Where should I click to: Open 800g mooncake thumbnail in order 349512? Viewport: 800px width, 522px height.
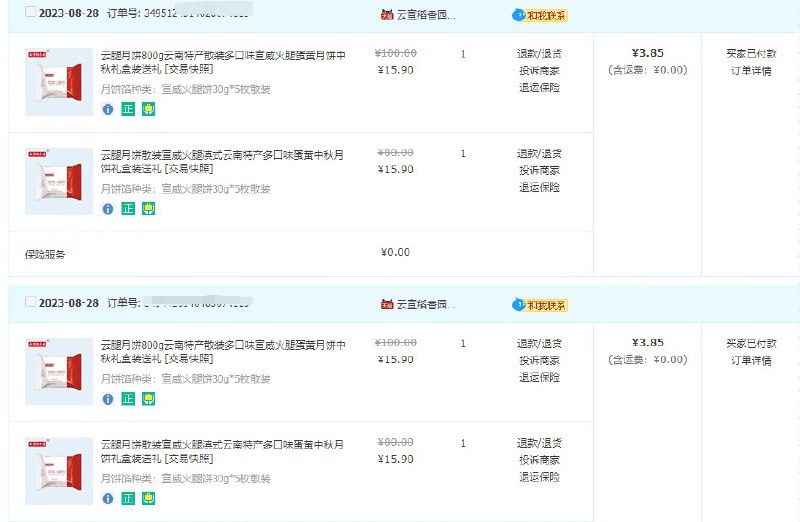(59, 82)
